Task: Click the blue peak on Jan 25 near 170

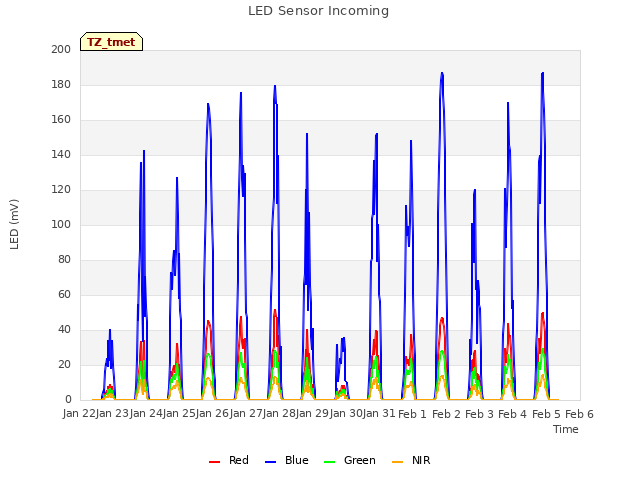Action: click(208, 104)
